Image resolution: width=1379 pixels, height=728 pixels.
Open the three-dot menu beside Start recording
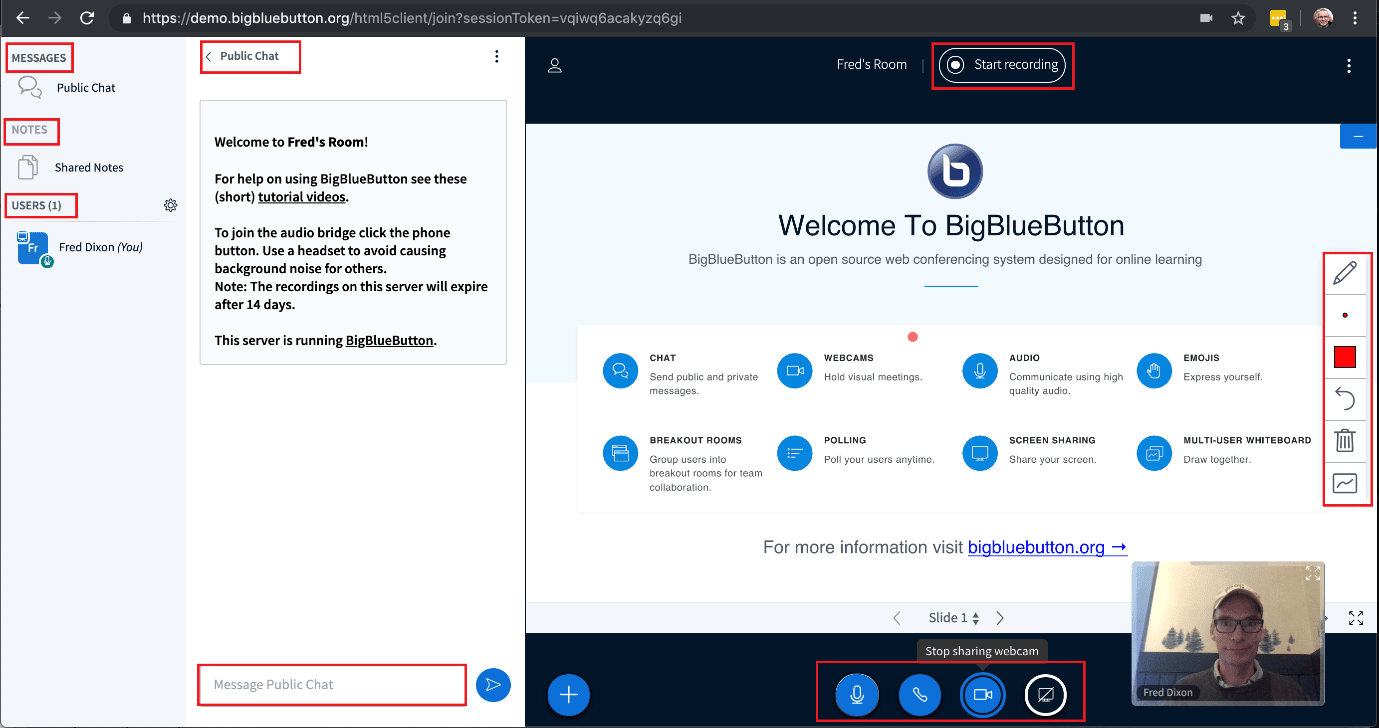[1349, 66]
